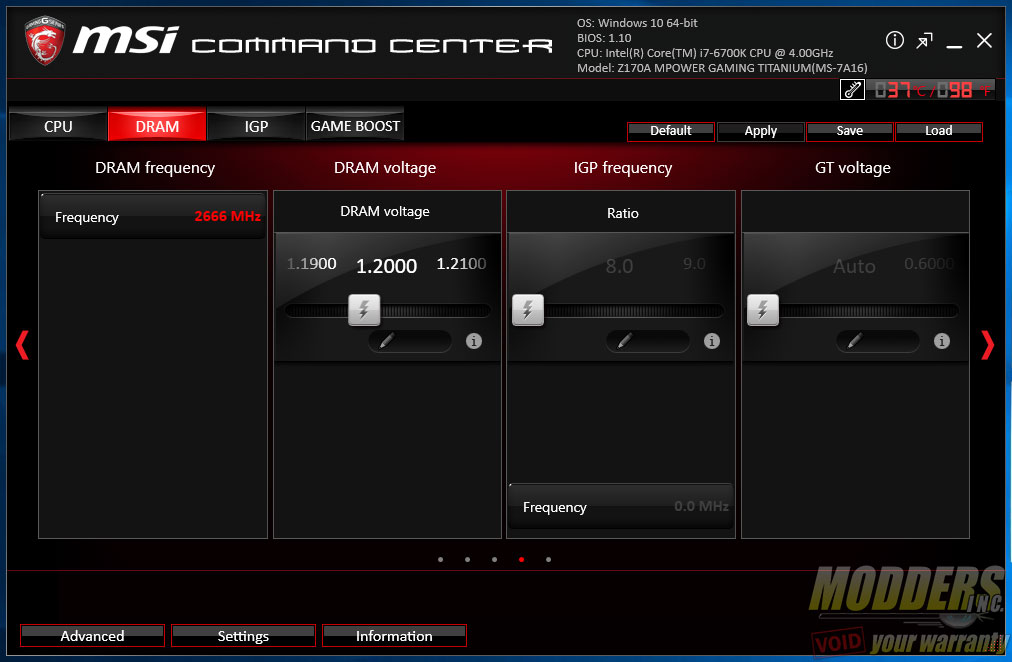Click the GT voltage edit field
The height and width of the screenshot is (662, 1012).
(878, 341)
